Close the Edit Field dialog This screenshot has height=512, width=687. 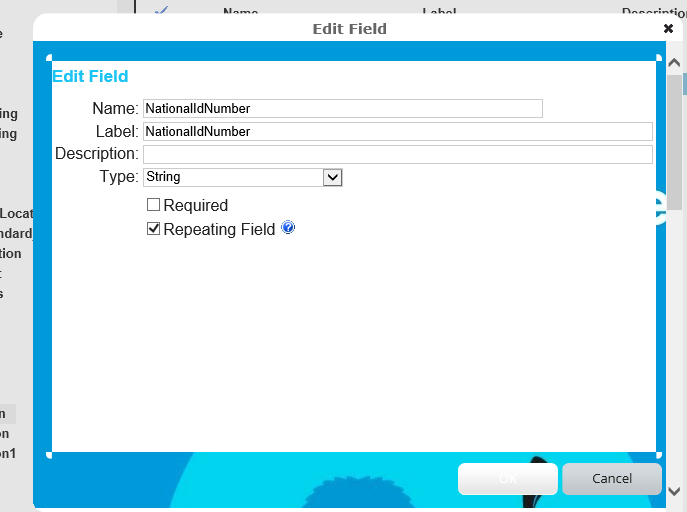(668, 29)
